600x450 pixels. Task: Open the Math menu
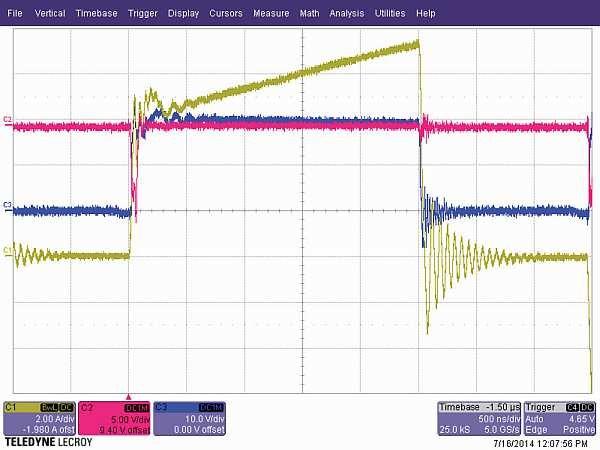(x=309, y=14)
